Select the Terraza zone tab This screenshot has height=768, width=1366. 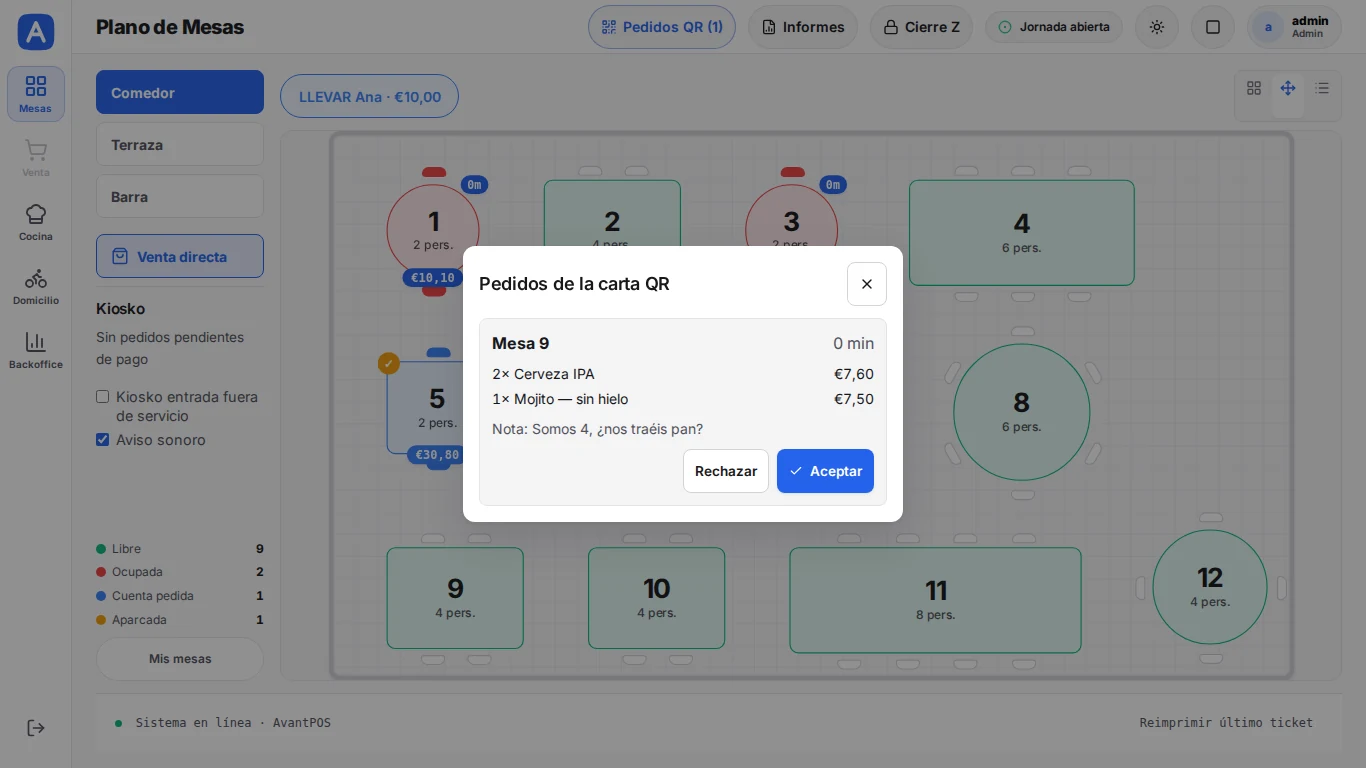180,144
